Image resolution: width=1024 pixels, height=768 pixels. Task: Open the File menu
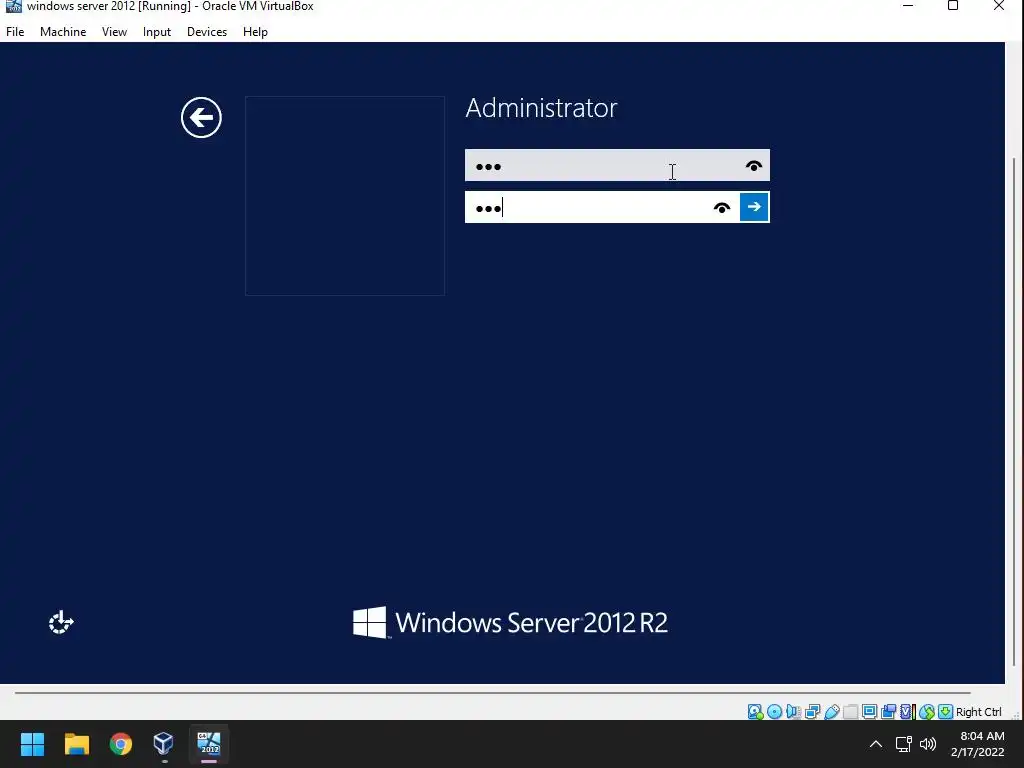tap(15, 31)
